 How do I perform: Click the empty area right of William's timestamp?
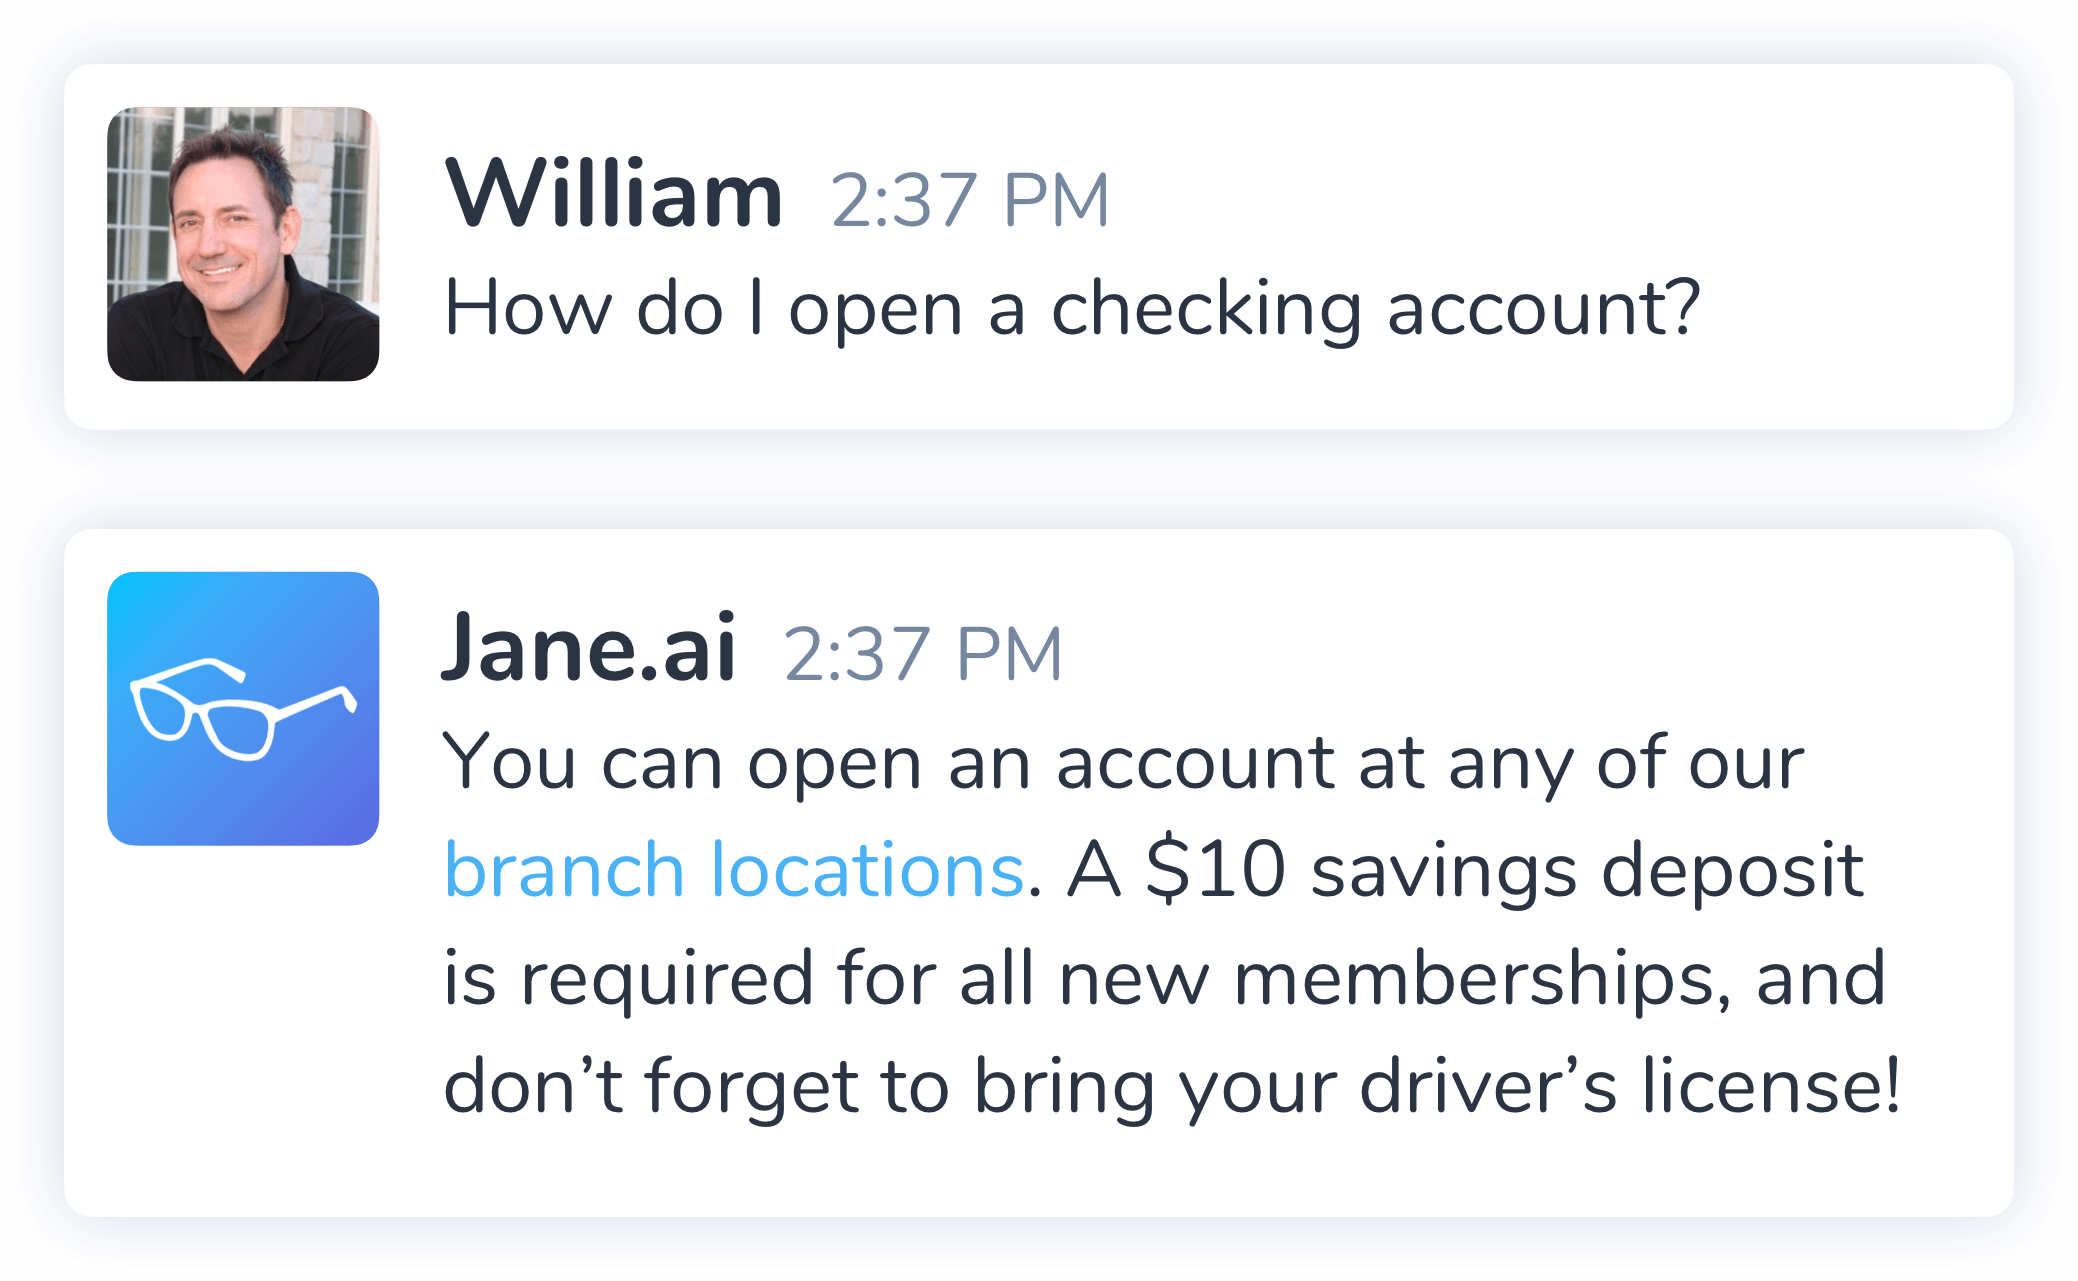coord(1500,200)
